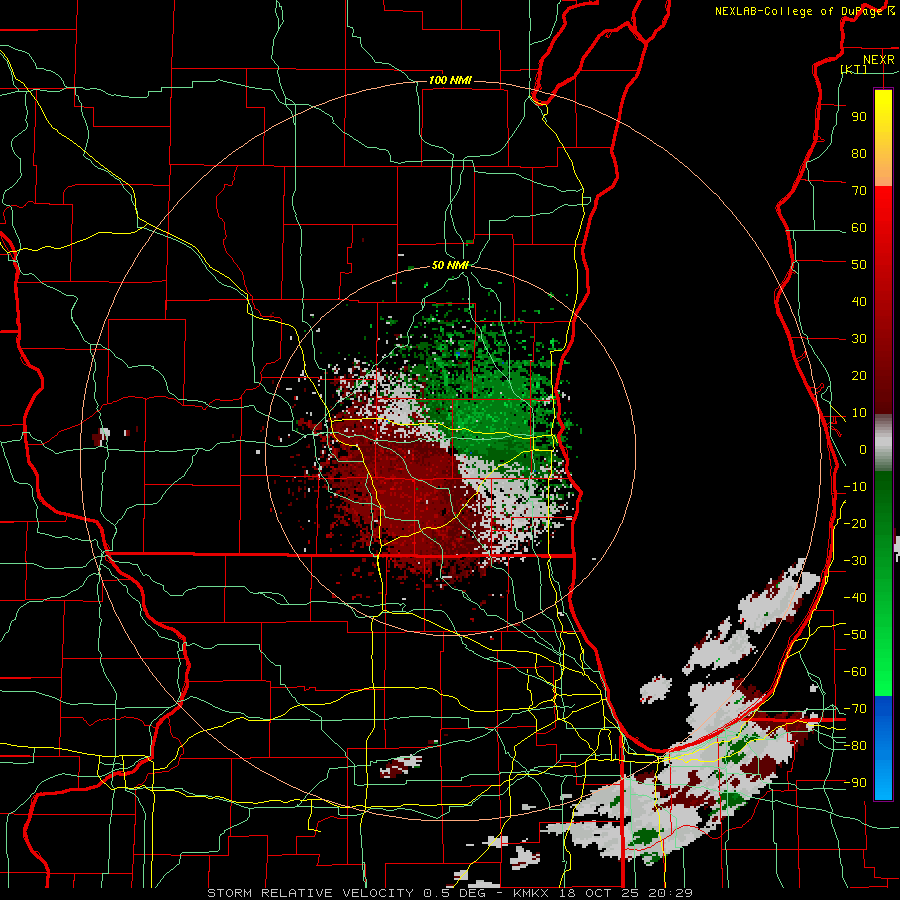
Task: Click the -90 value on the velocity scale
Action: click(x=855, y=783)
